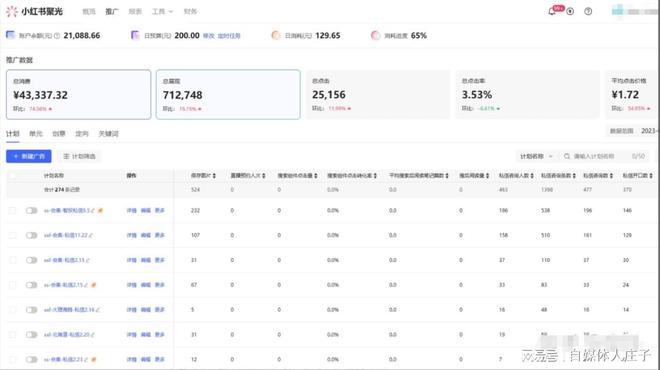
Task: Click the 小红书聚光 logo
Action: (x=35, y=11)
